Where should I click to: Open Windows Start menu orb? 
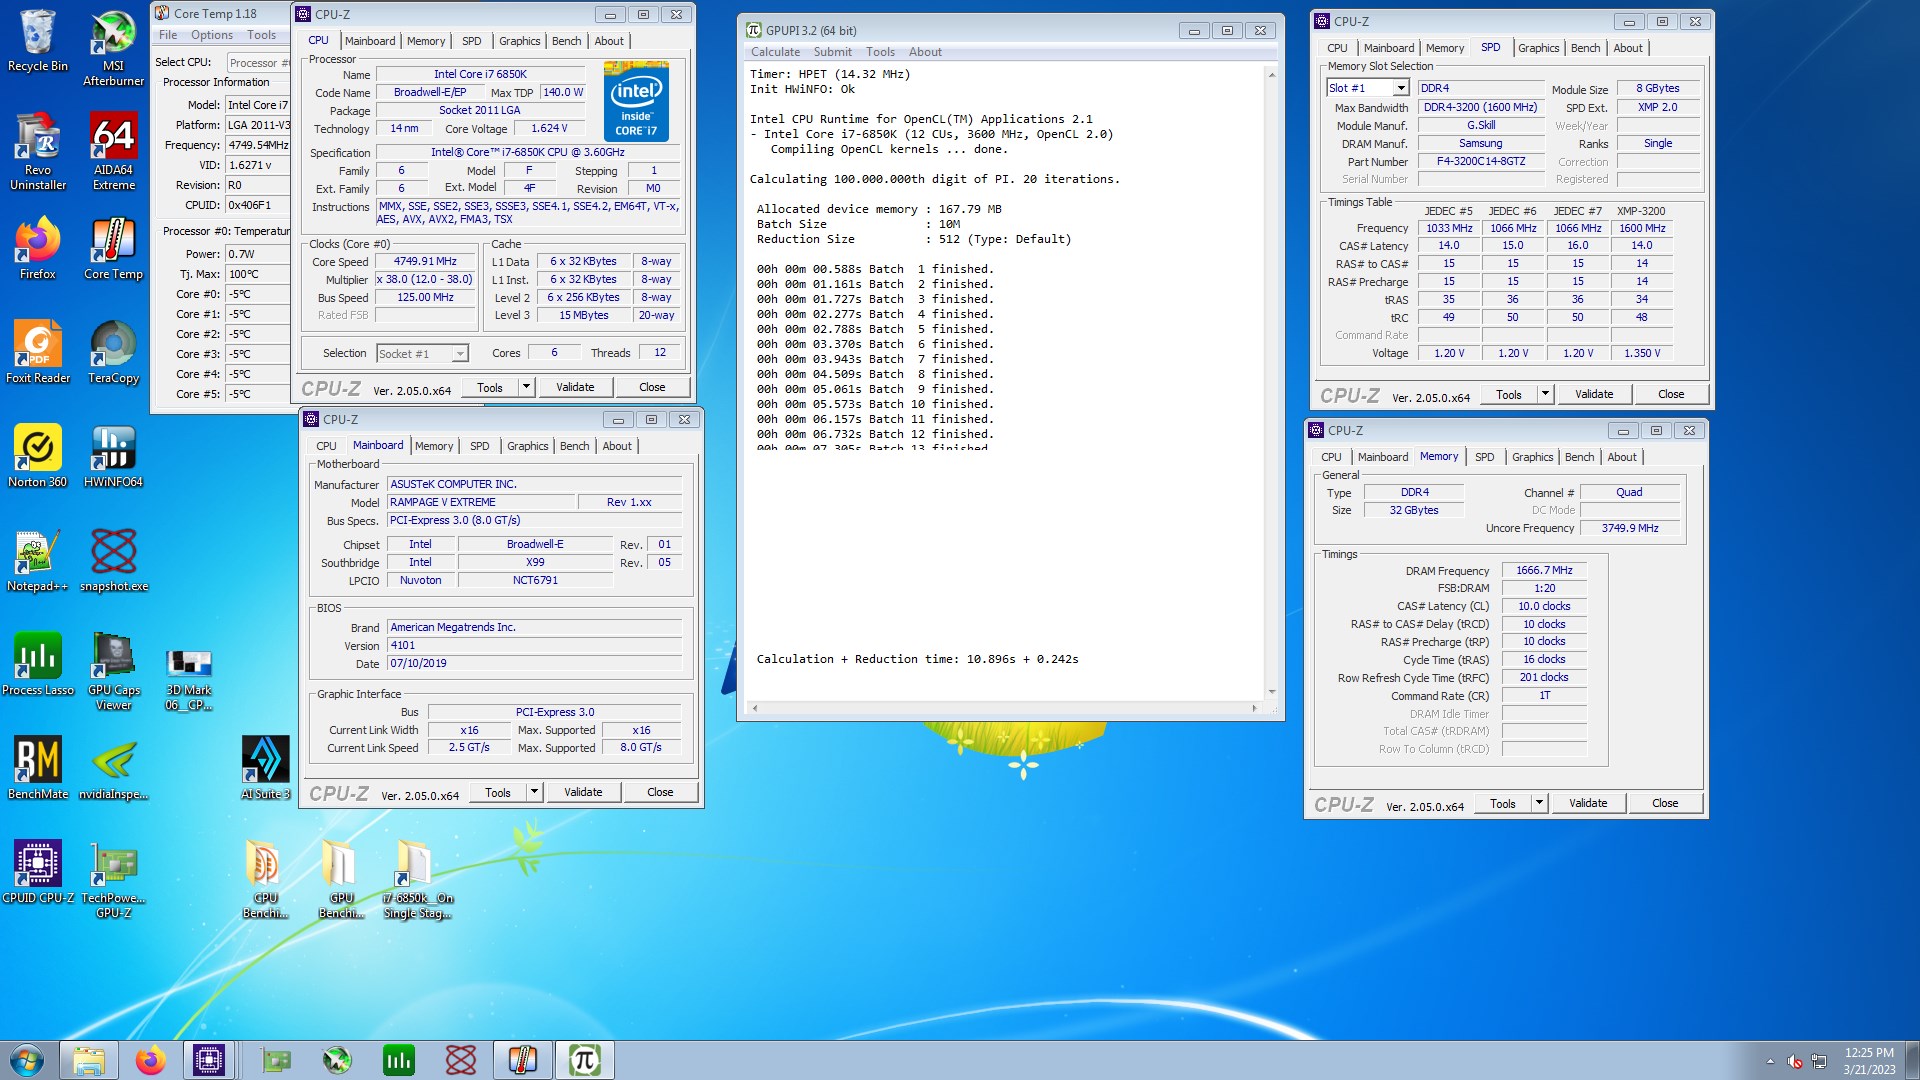click(x=27, y=1060)
